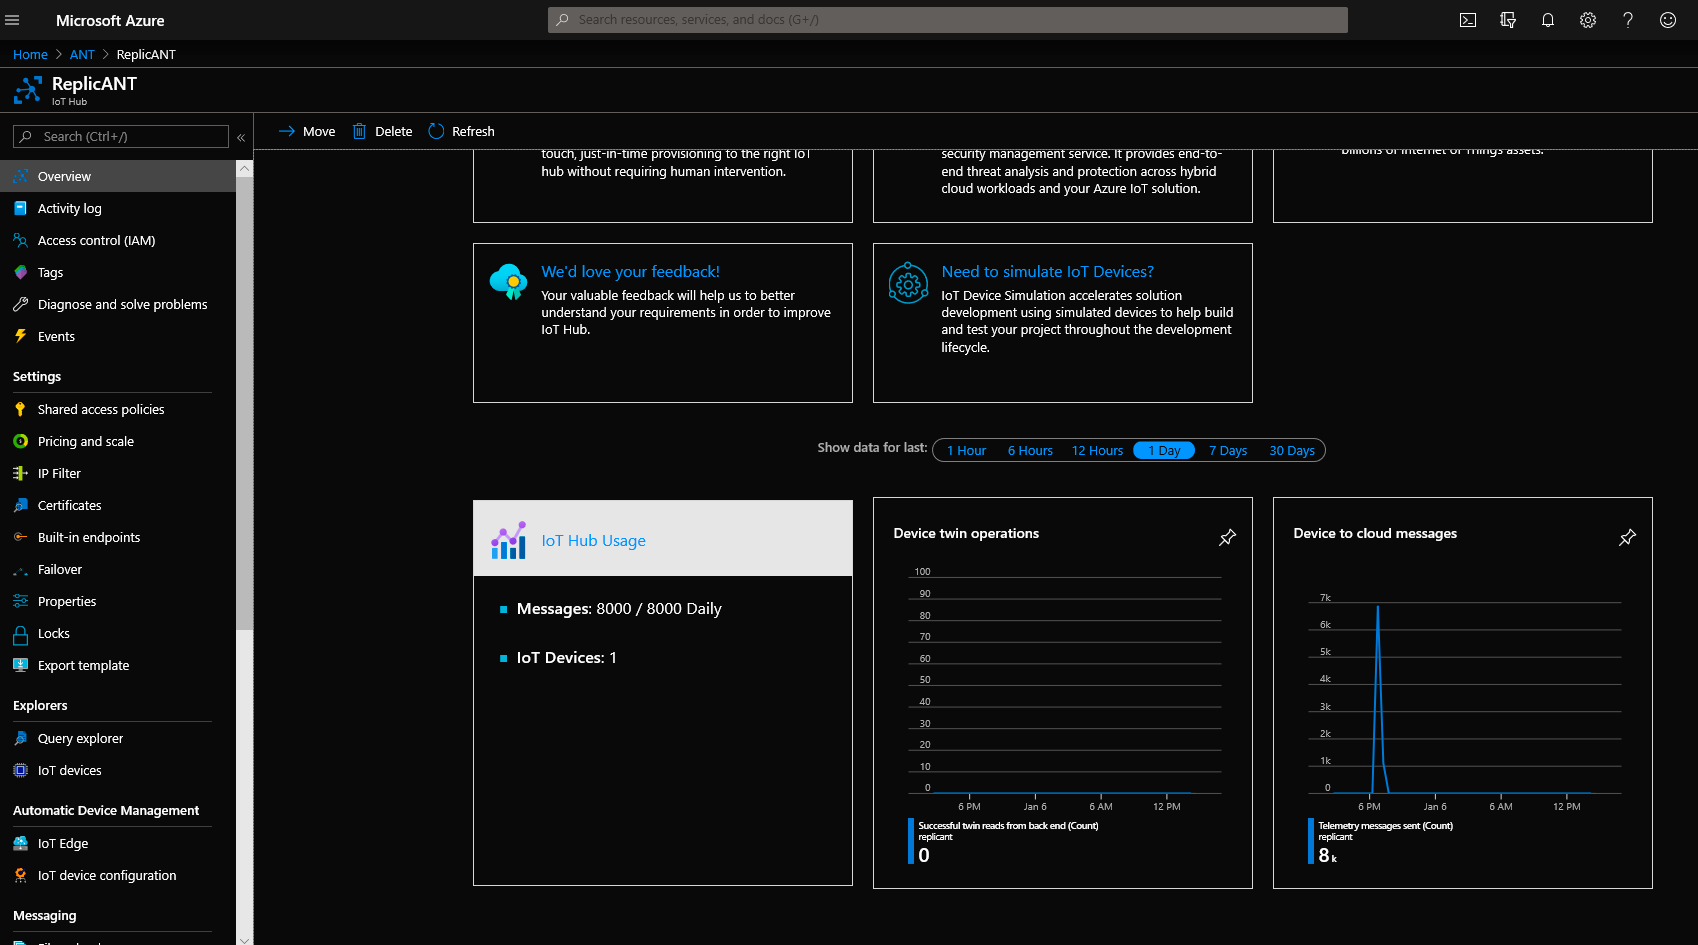The height and width of the screenshot is (945, 1698).
Task: Click the Delete trash can icon
Action: [359, 131]
